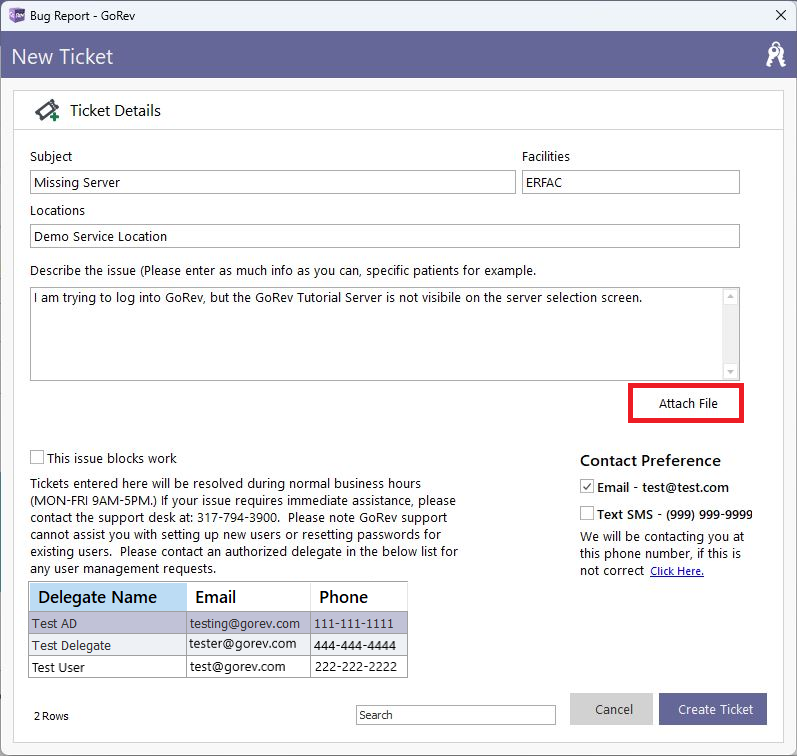Click into the issue description text box

(x=376, y=334)
